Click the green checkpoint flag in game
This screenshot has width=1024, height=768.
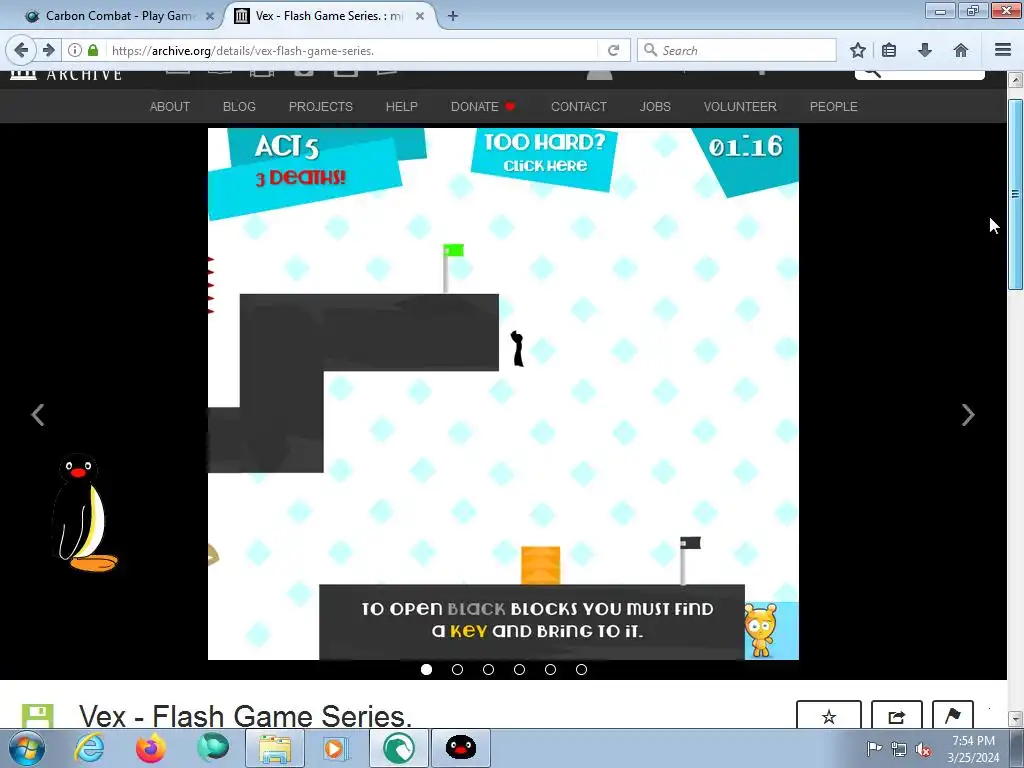click(453, 268)
